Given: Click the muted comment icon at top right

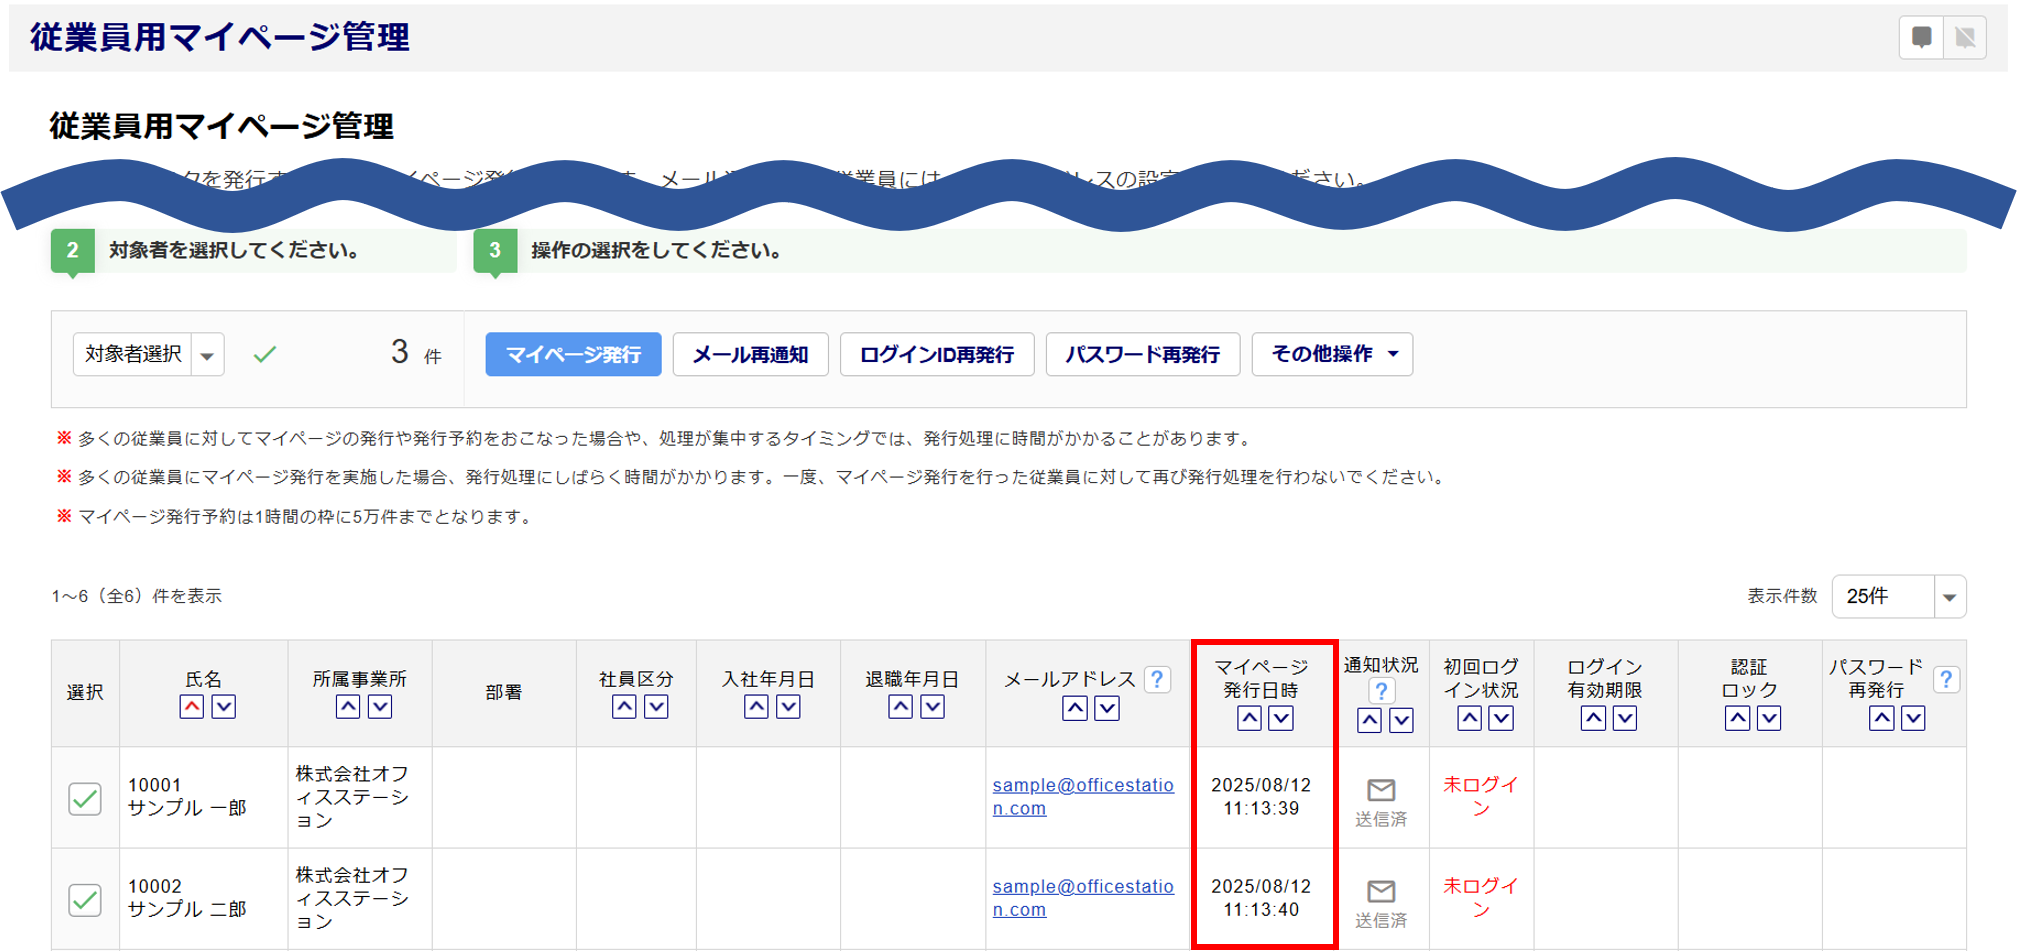Looking at the screenshot, I should (1965, 38).
